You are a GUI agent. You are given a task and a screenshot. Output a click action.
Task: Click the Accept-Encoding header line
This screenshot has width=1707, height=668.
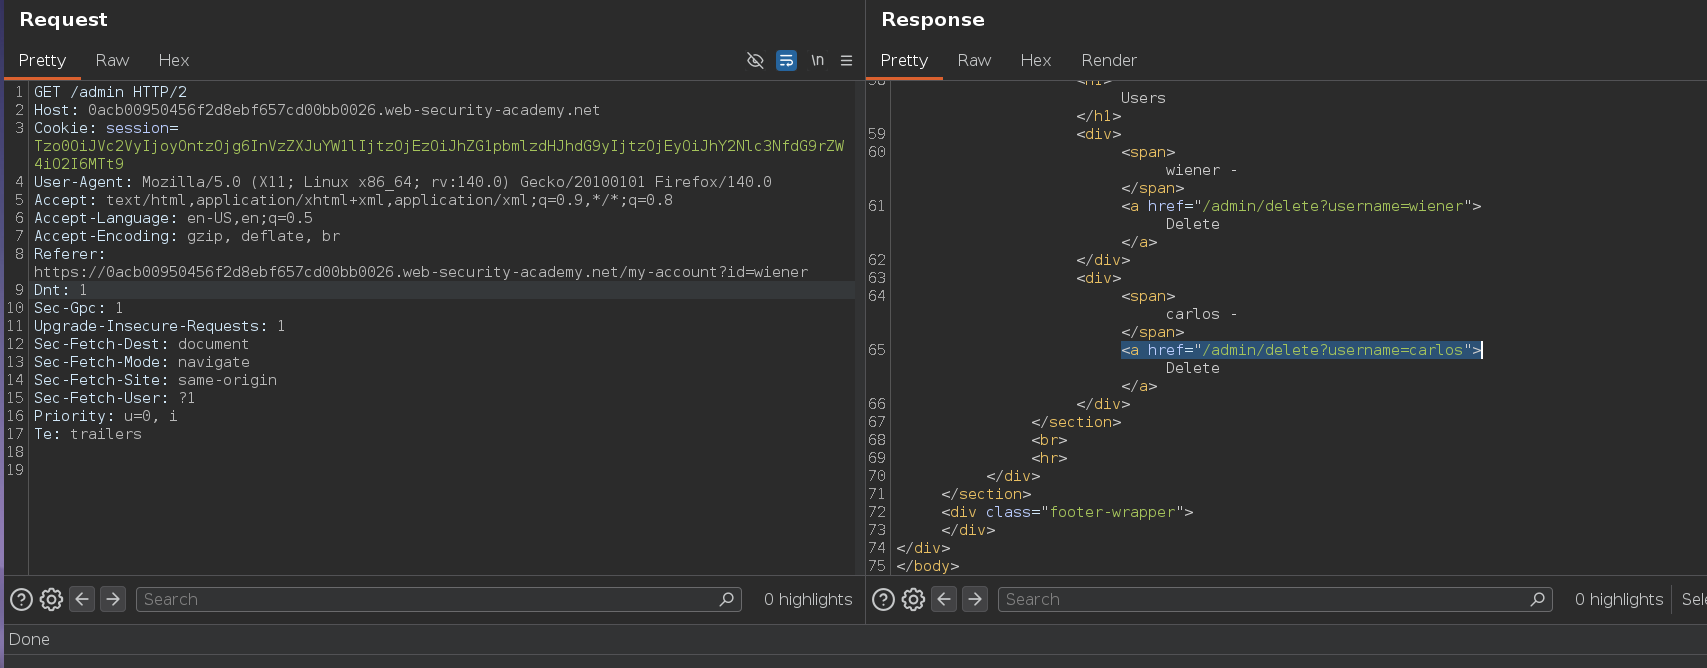tap(187, 236)
